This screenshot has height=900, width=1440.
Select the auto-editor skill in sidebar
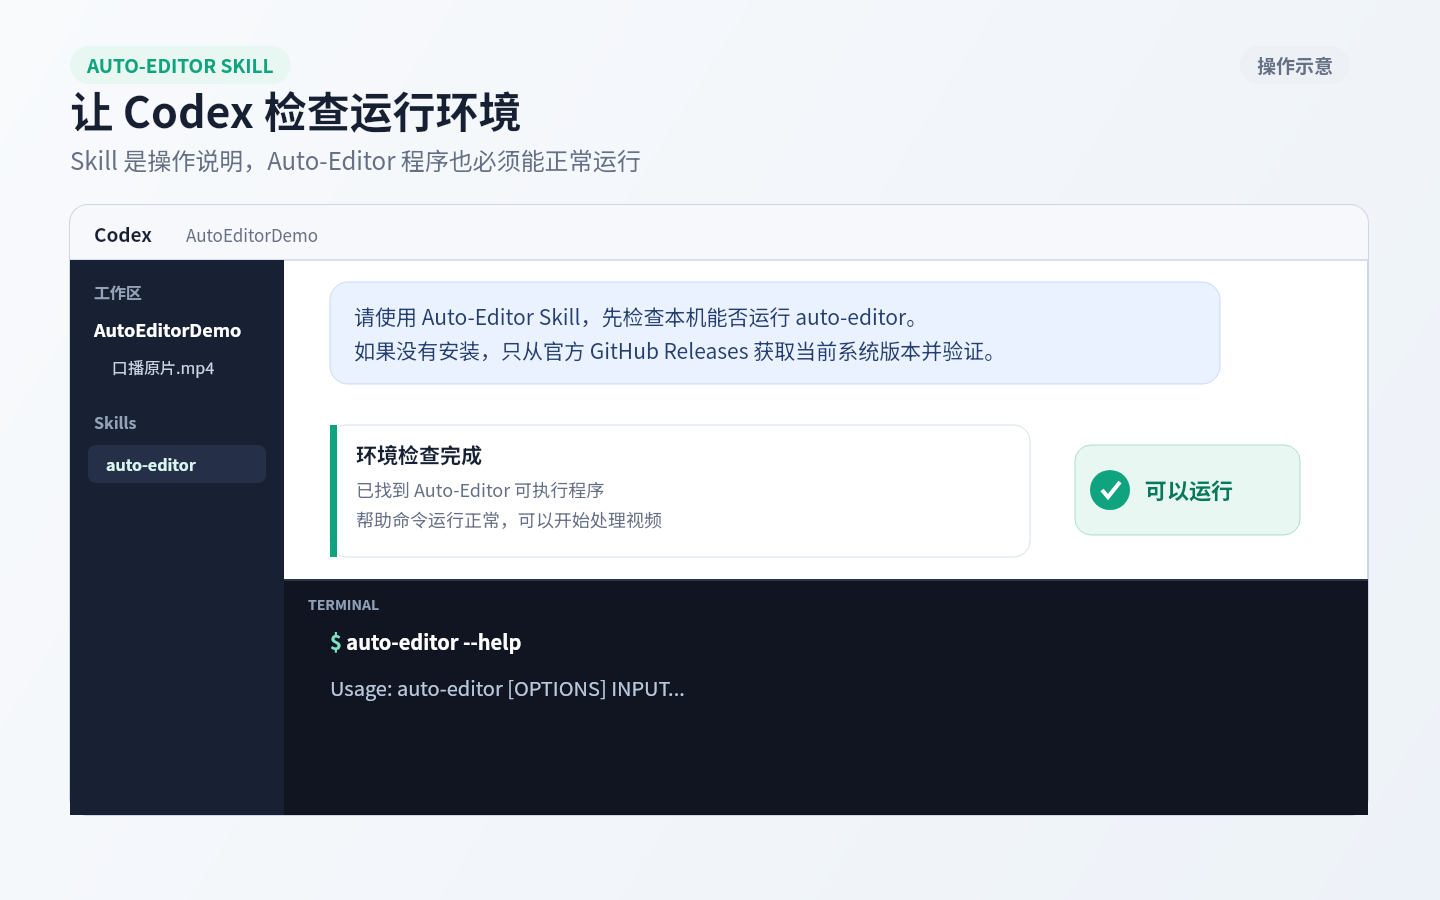(x=177, y=464)
